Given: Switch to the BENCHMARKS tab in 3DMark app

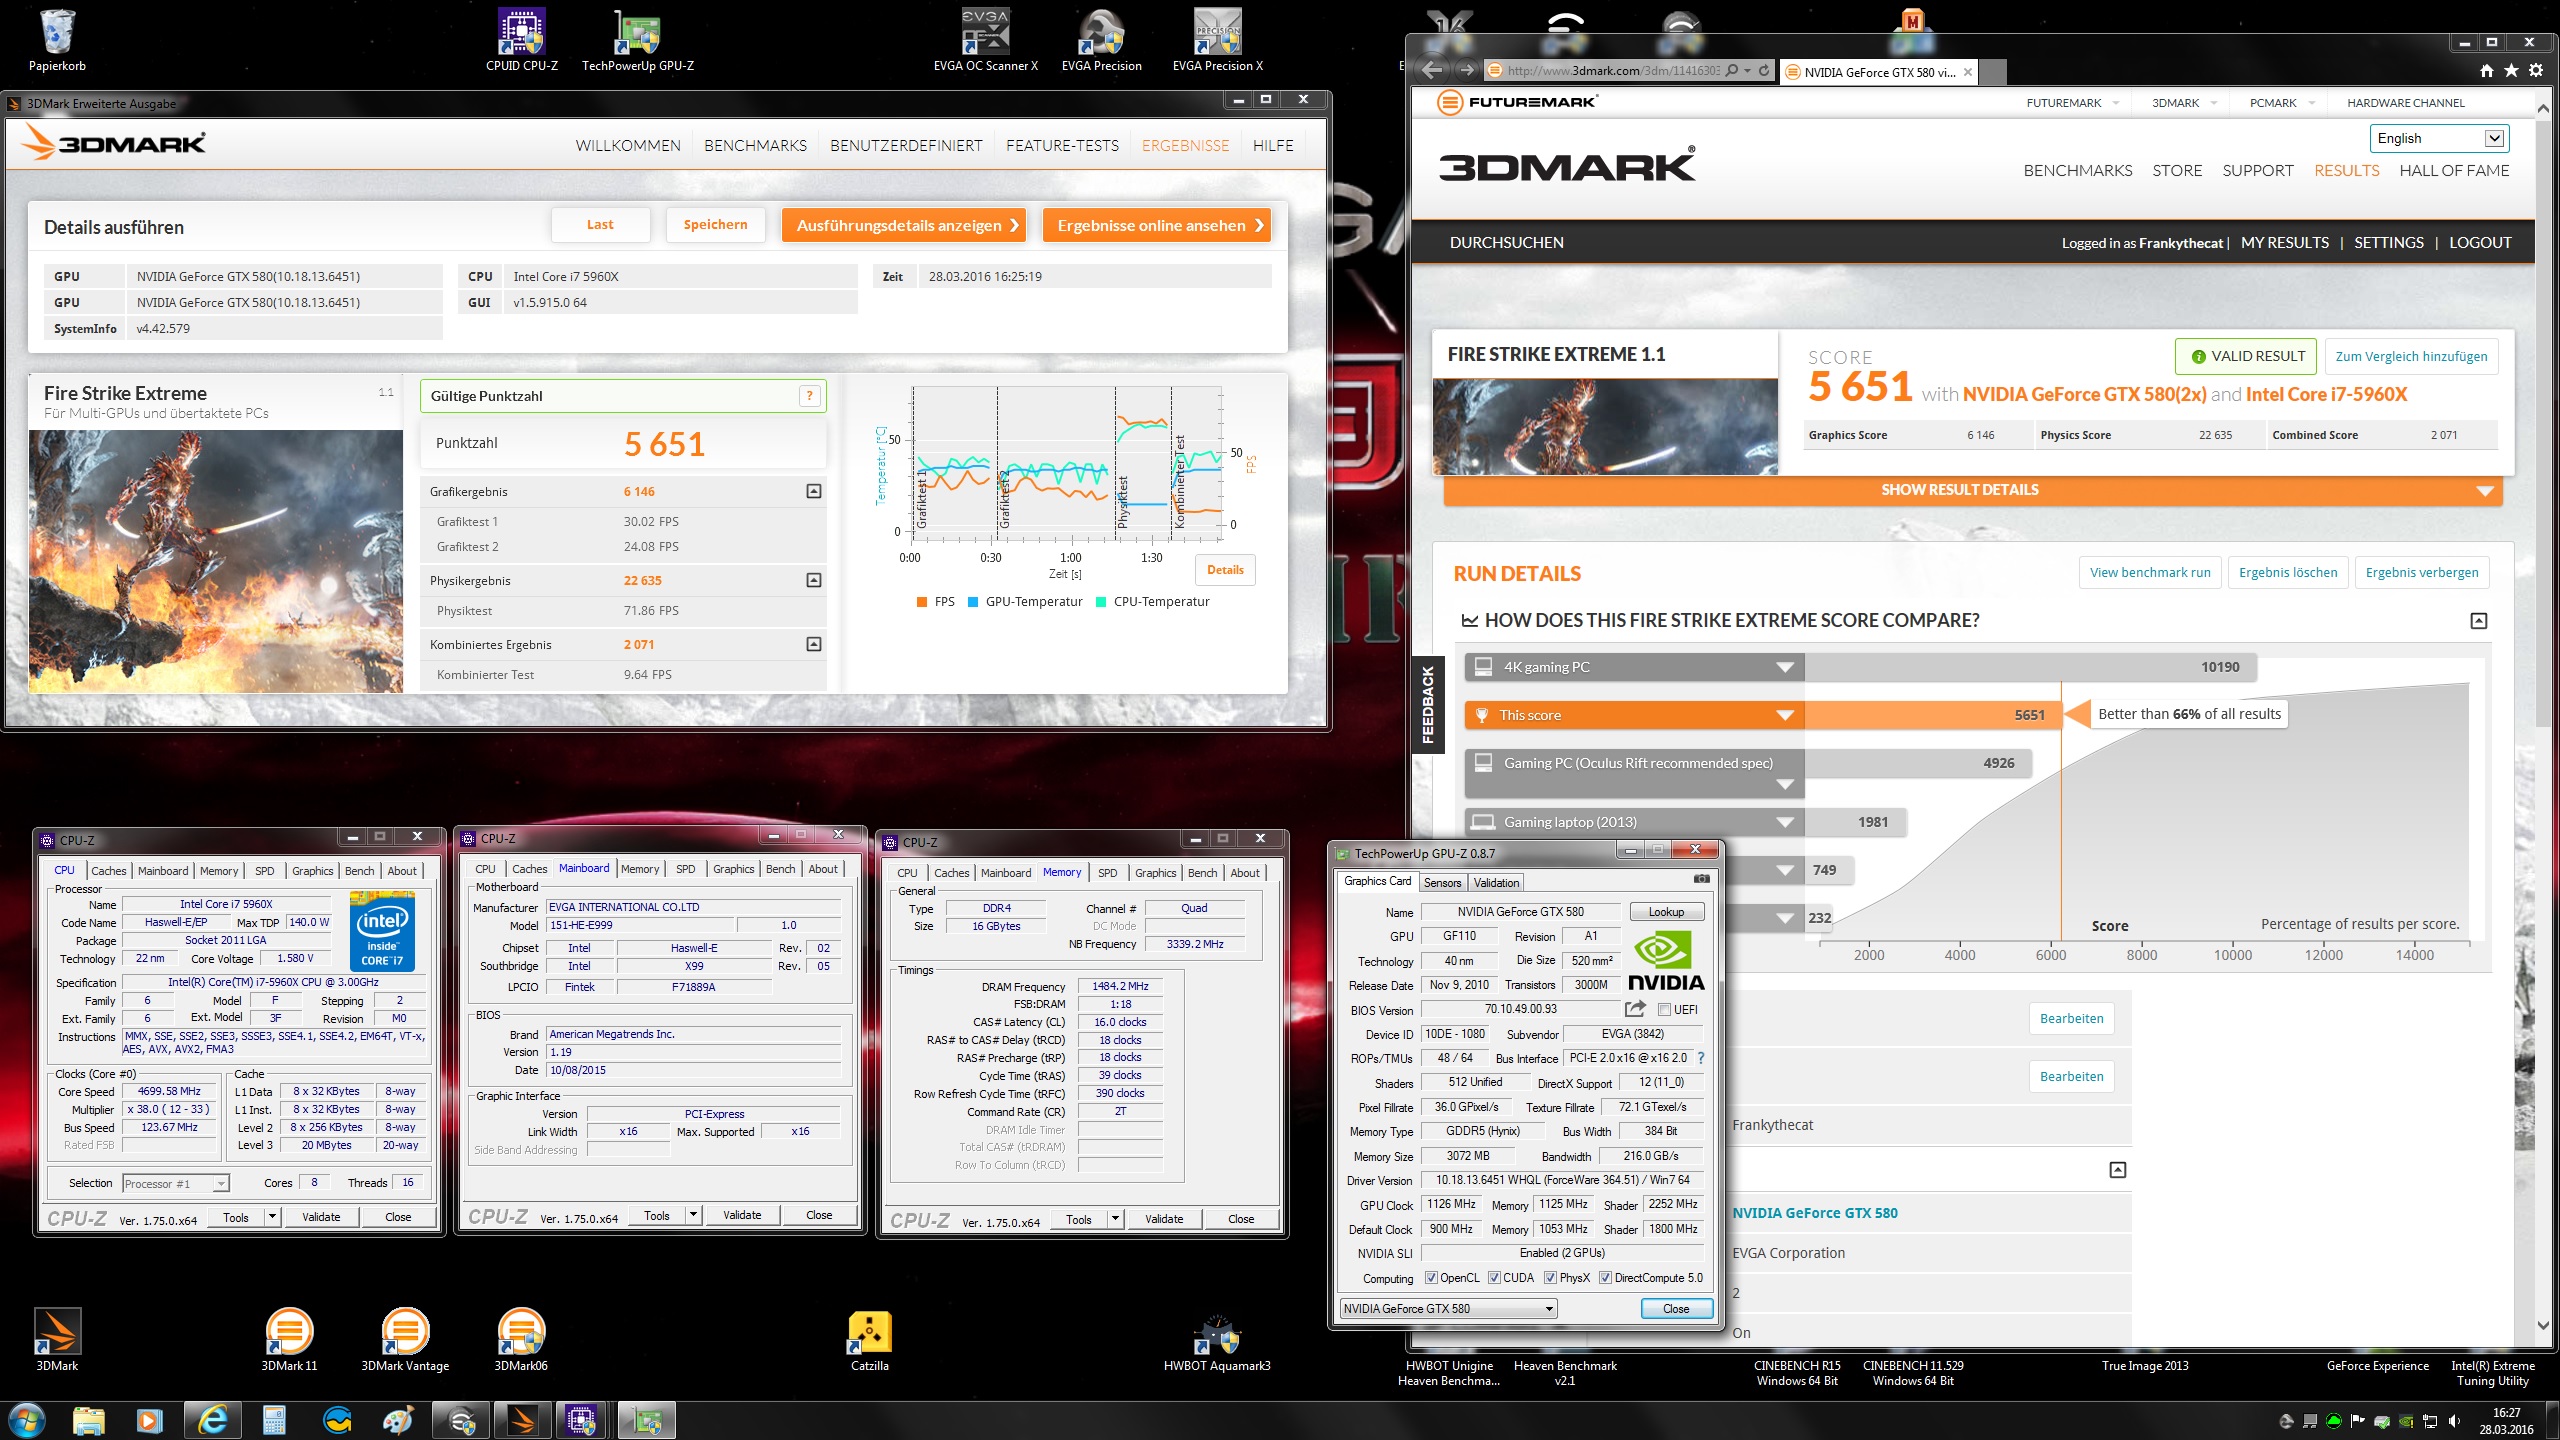Looking at the screenshot, I should pos(755,145).
